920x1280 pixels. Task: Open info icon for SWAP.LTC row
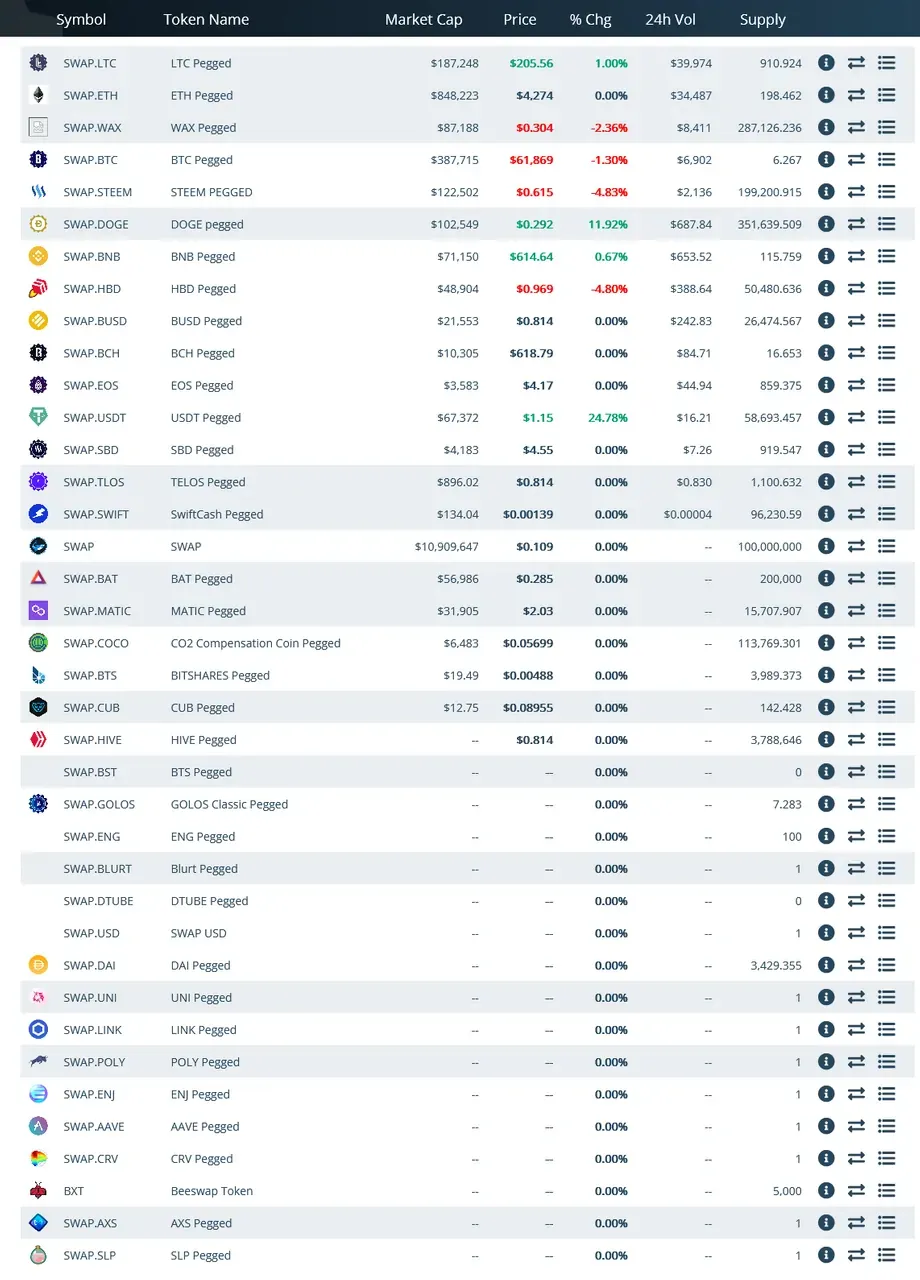click(826, 63)
